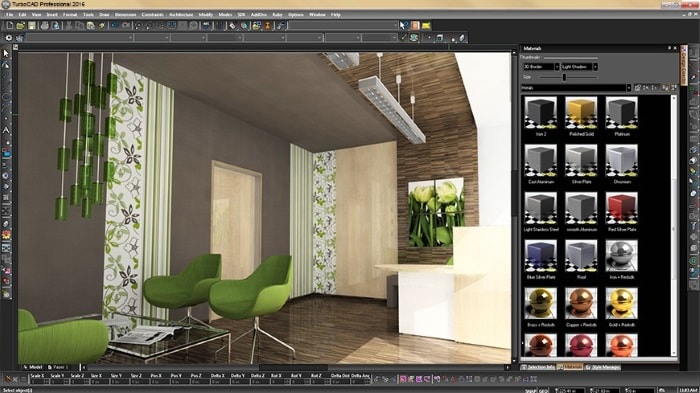Click the green globe icon on second toolbar
Screen dimensions: 700x393
tap(414, 38)
